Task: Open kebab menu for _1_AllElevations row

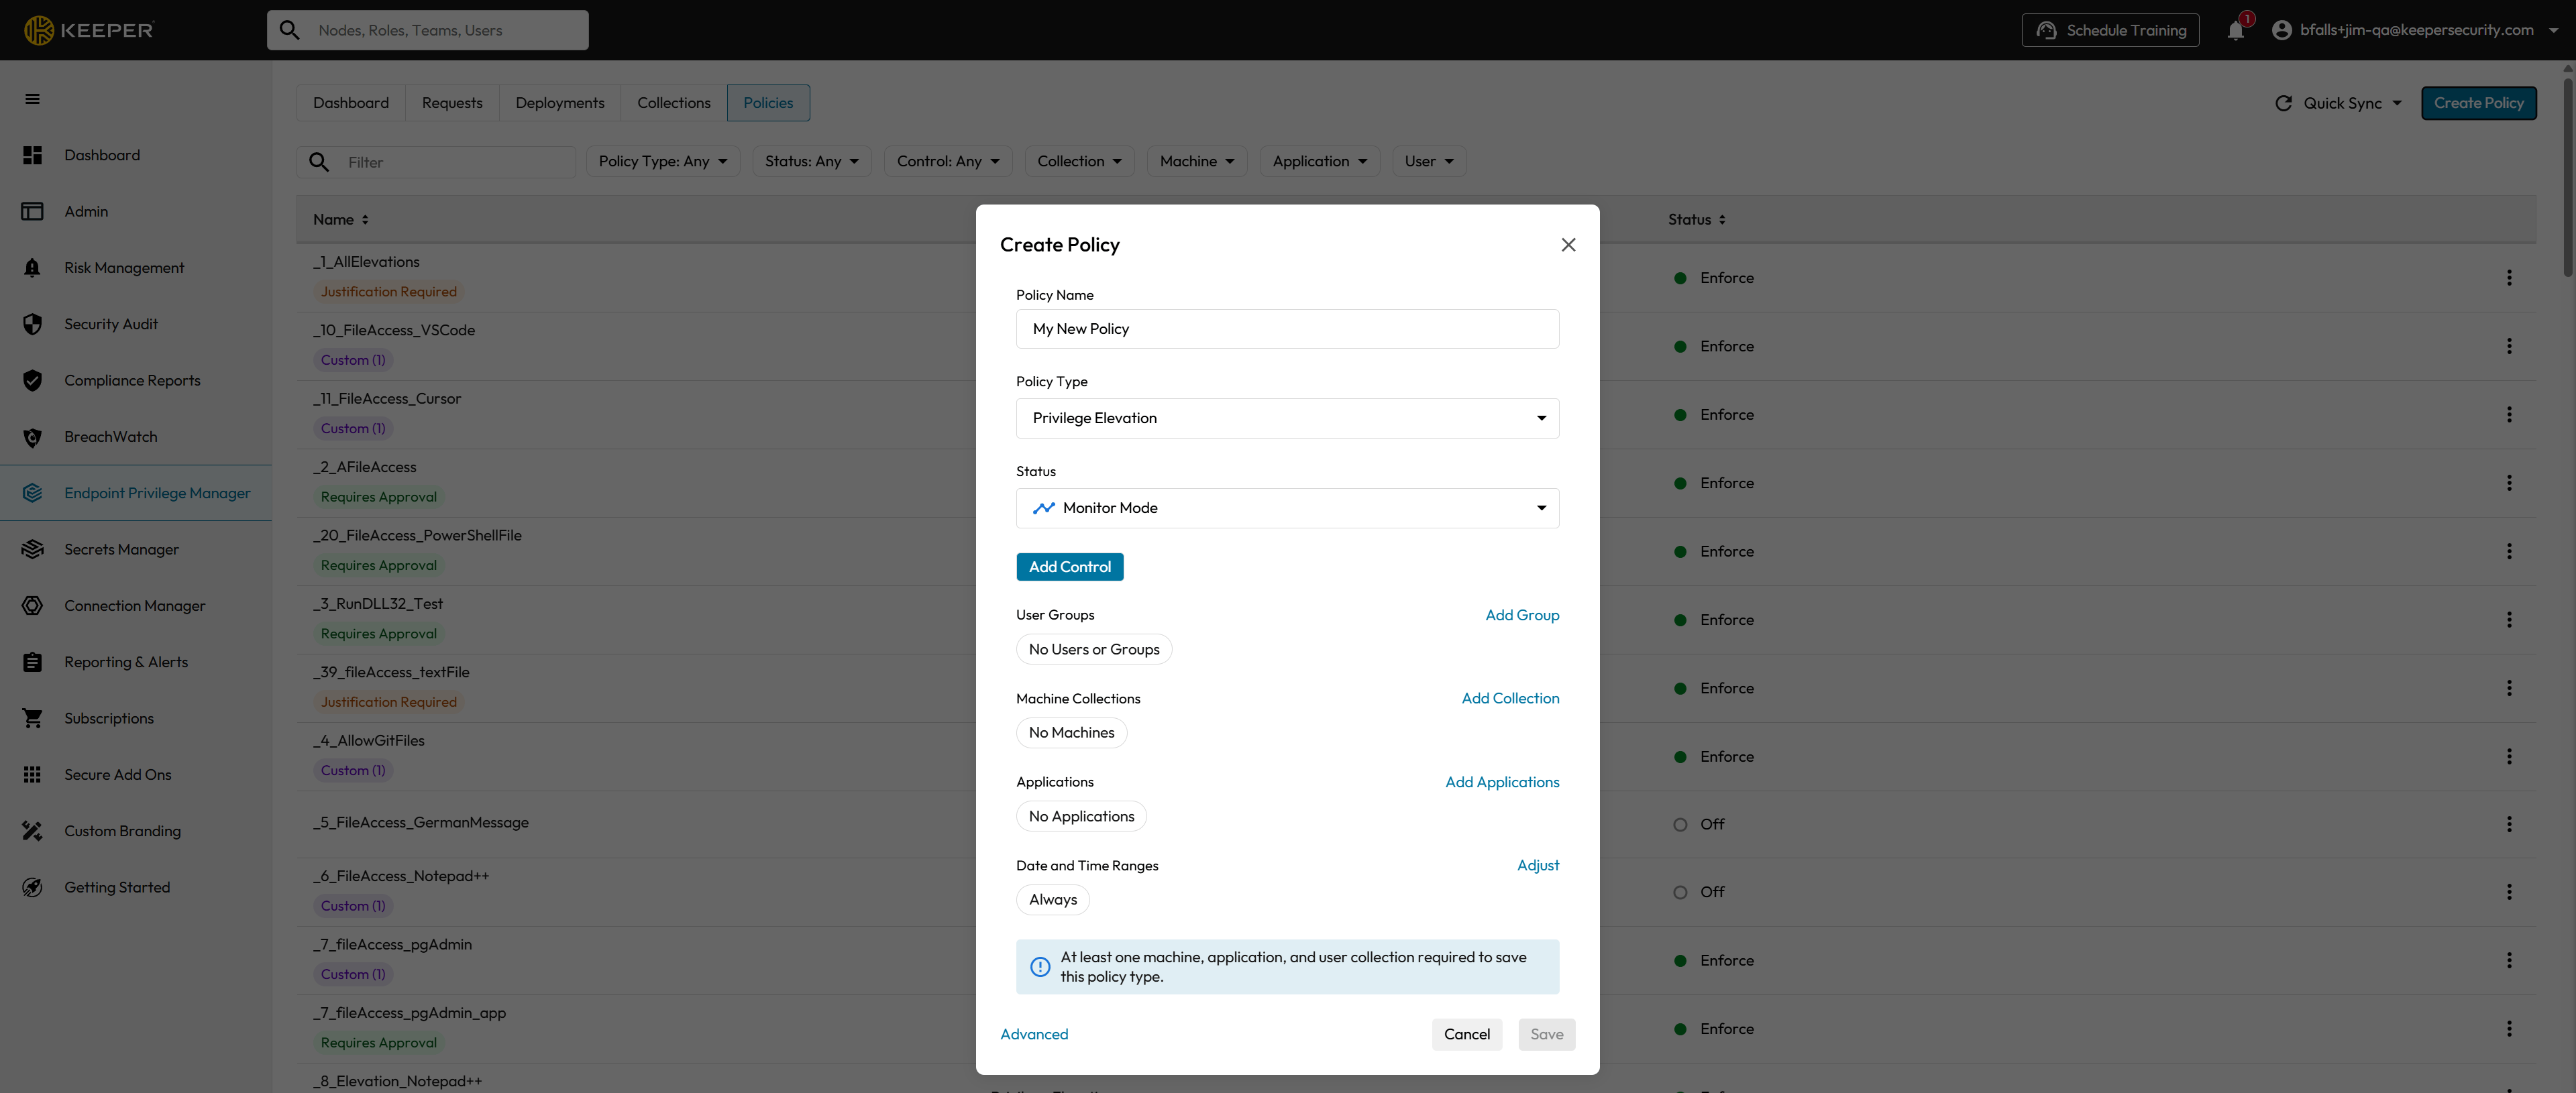Action: click(x=2508, y=278)
